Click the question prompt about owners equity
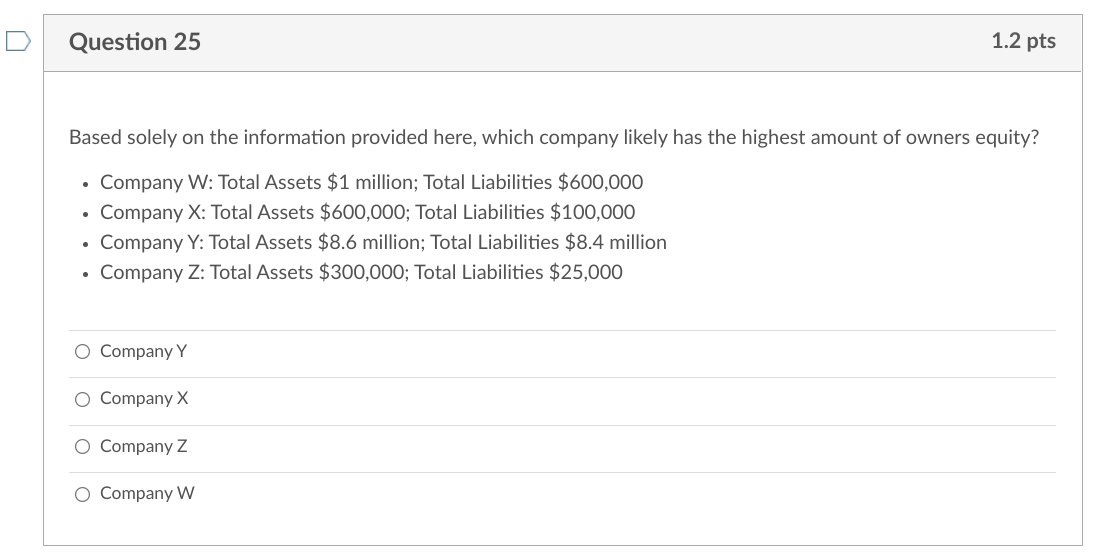This screenshot has width=1107, height=560. click(x=554, y=137)
